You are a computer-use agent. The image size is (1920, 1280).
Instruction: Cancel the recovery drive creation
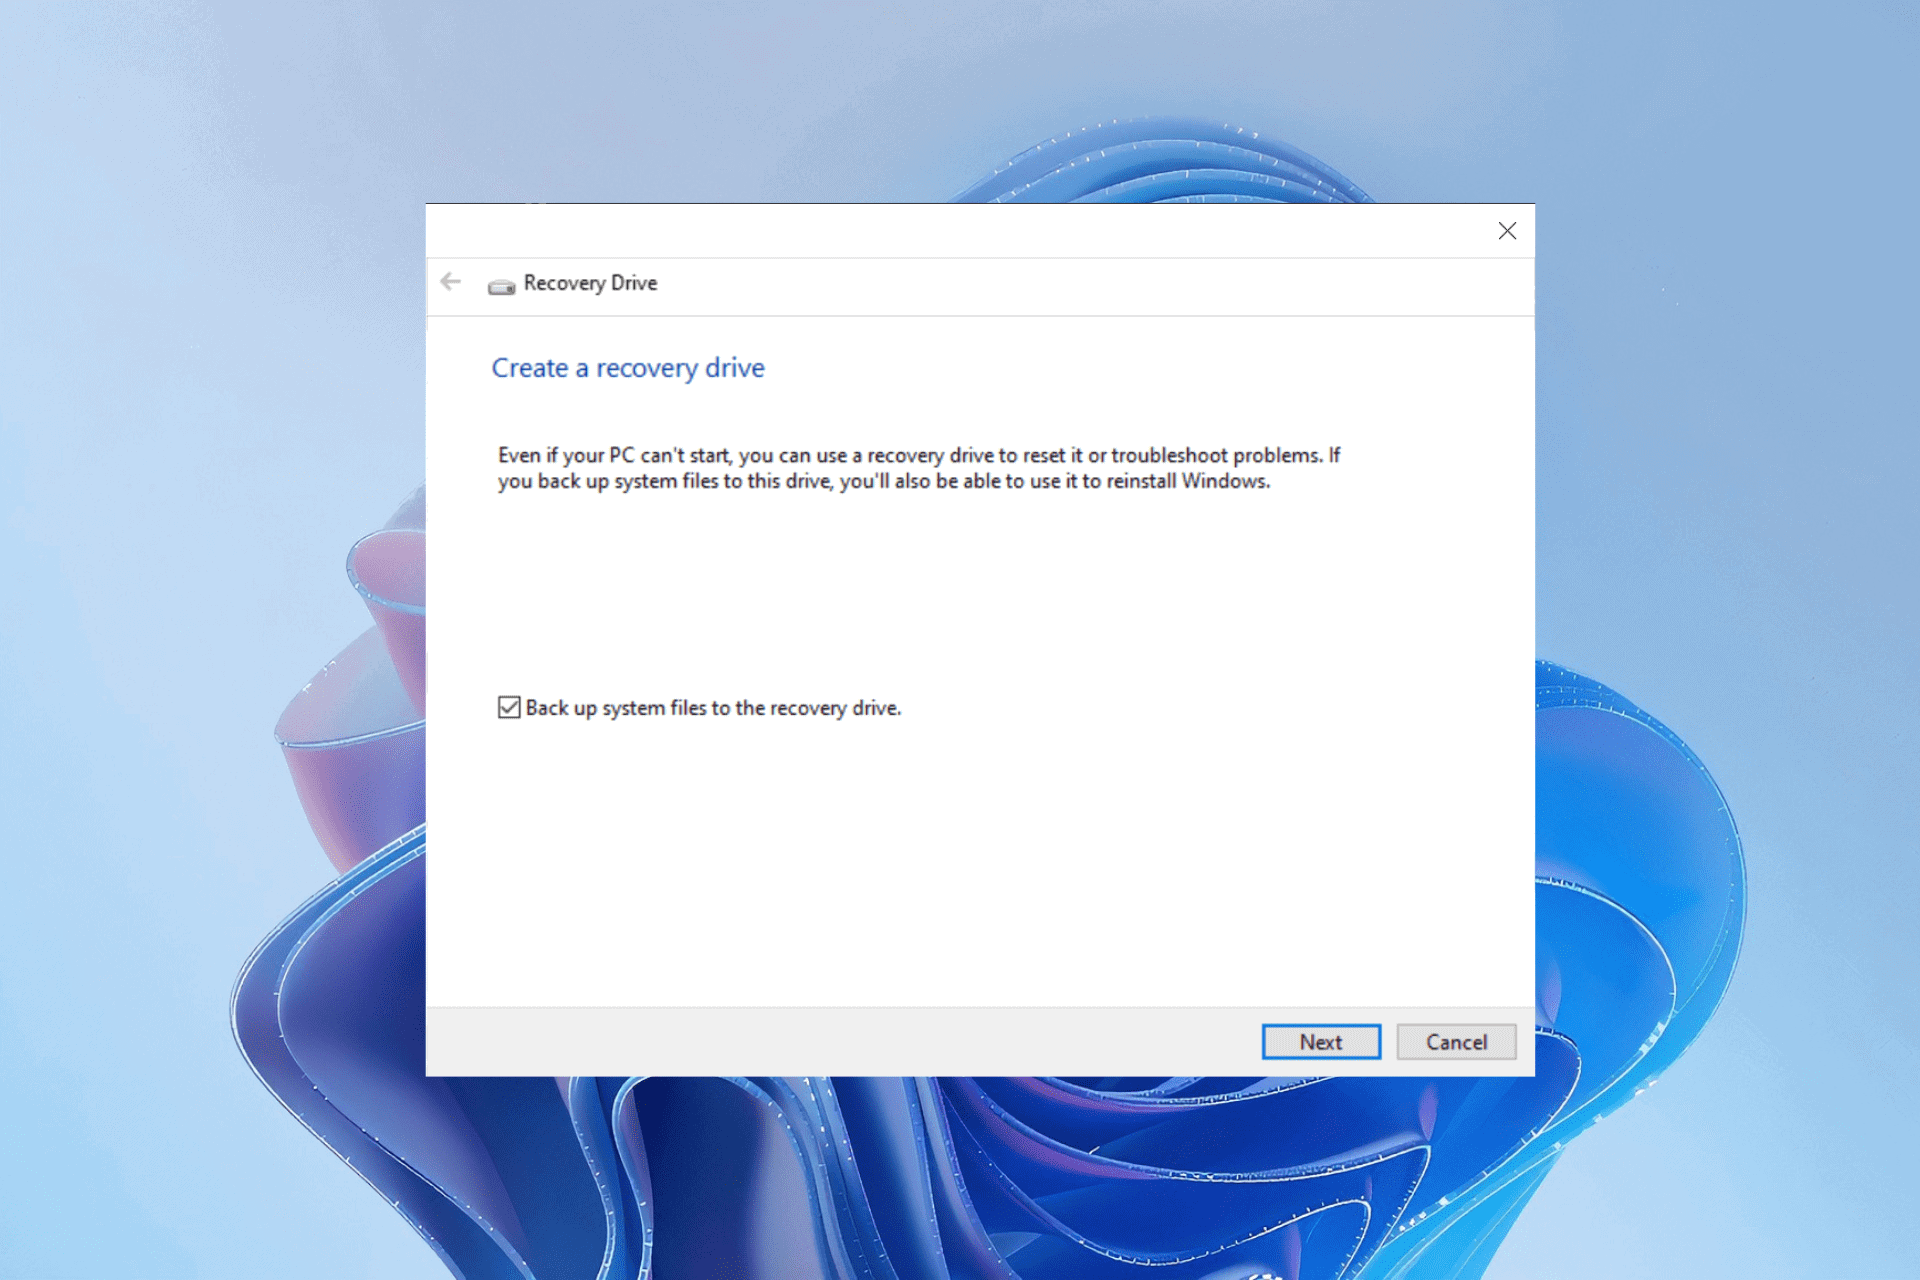point(1456,1042)
